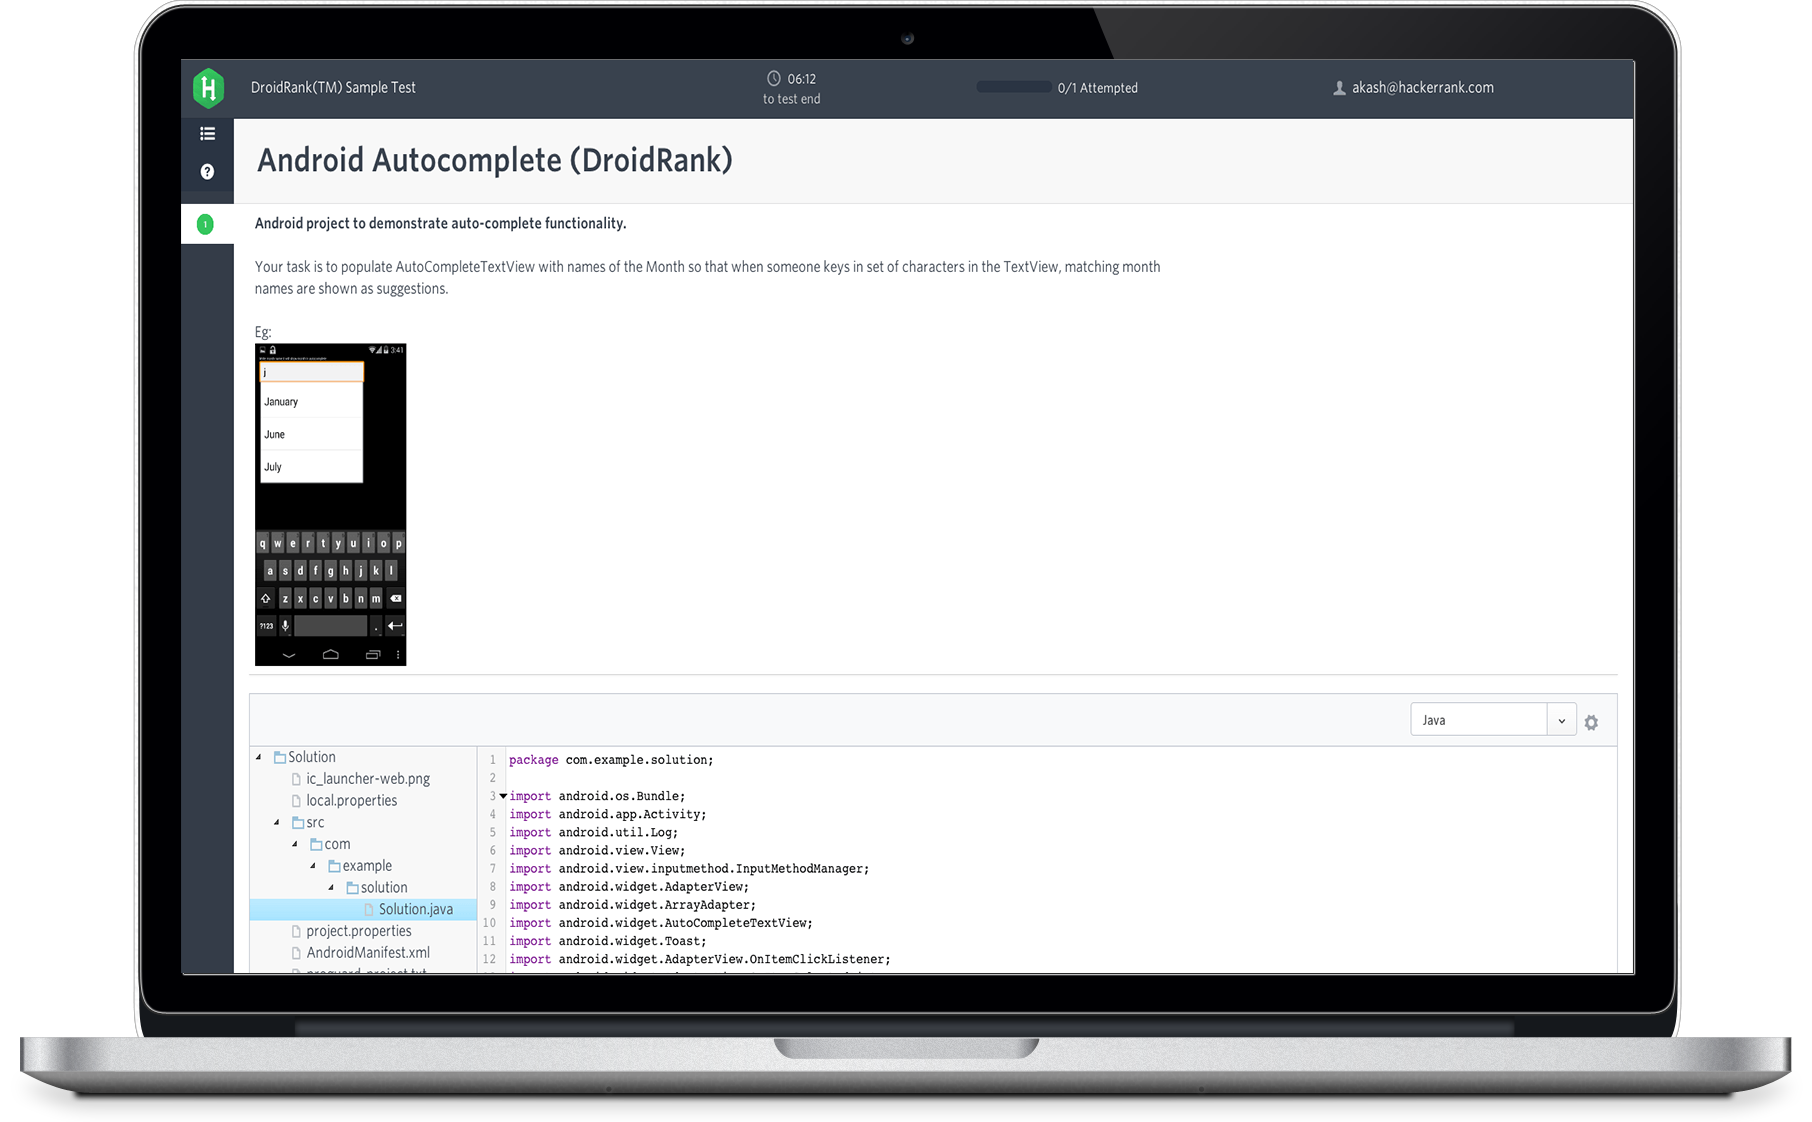
Task: Click the HackerRank logo icon
Action: pos(208,88)
